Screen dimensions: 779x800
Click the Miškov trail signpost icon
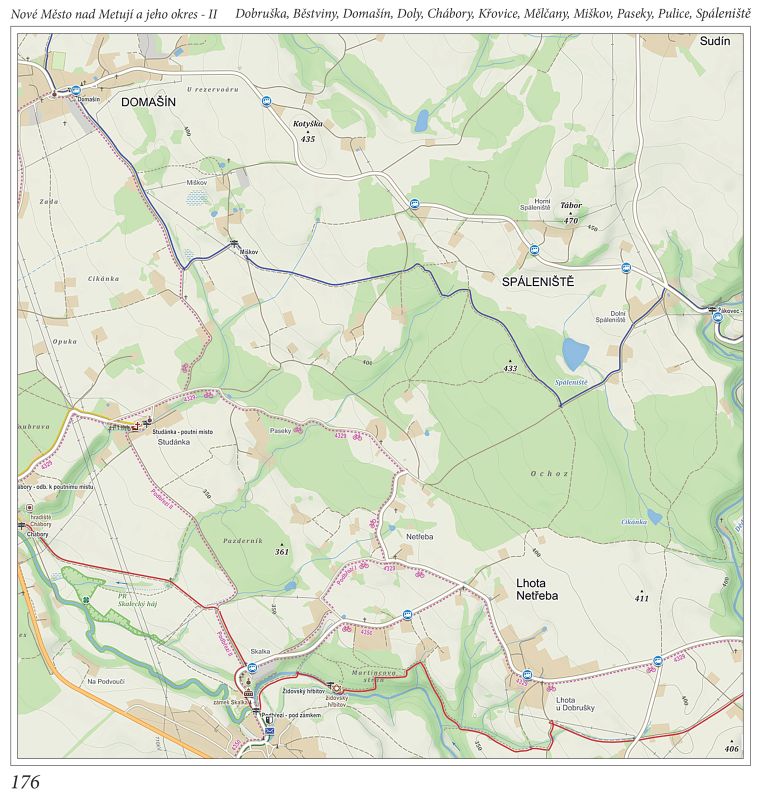(234, 243)
